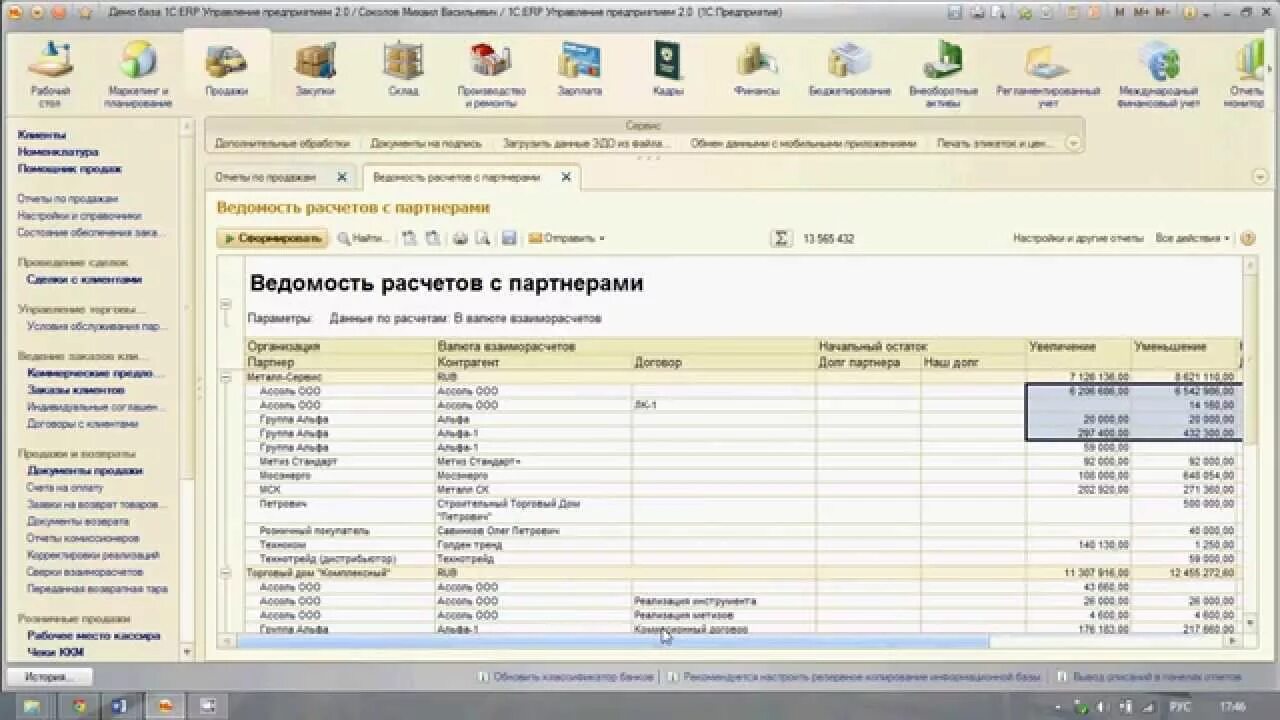Click the print icon in the report toolbar
1280x720 pixels.
[x=461, y=238]
